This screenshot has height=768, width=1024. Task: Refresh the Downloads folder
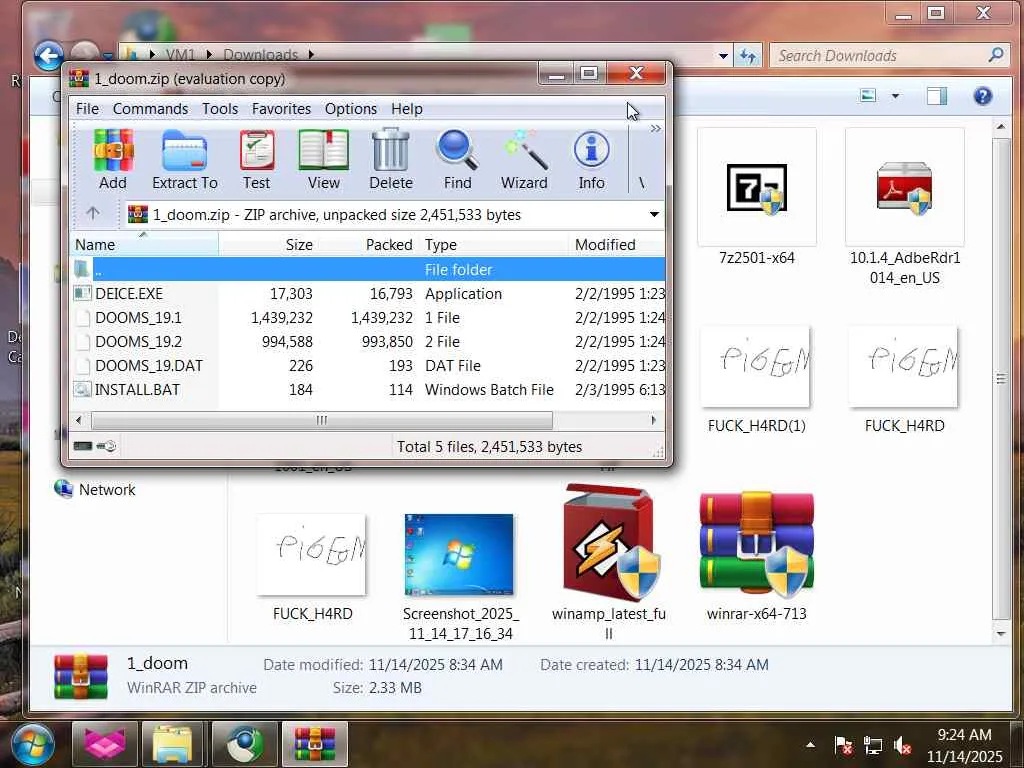[x=748, y=56]
